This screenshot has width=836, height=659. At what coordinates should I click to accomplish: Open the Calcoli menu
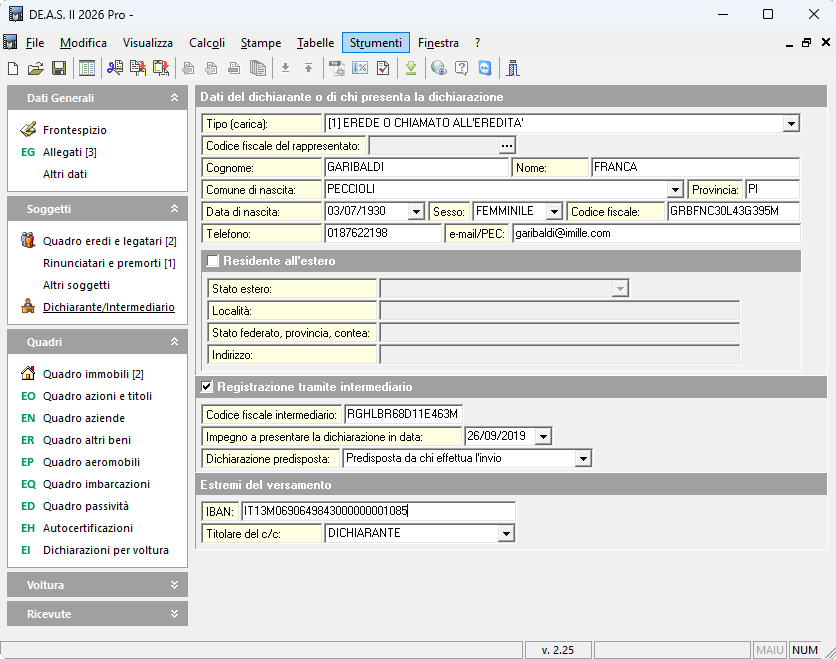[x=208, y=43]
